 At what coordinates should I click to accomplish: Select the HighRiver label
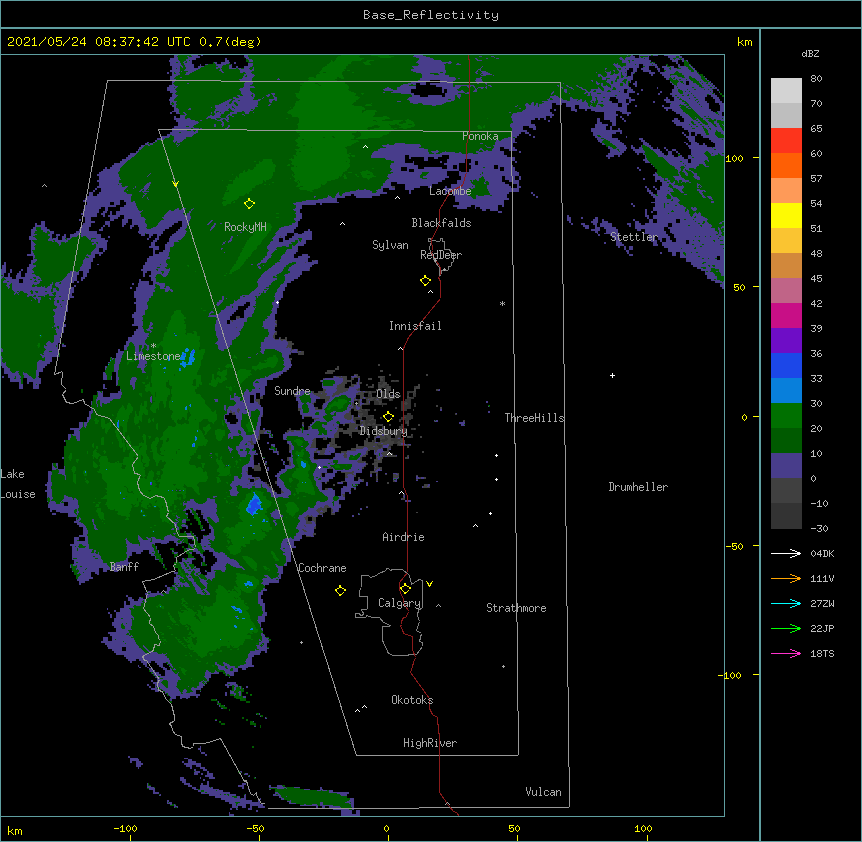430,743
